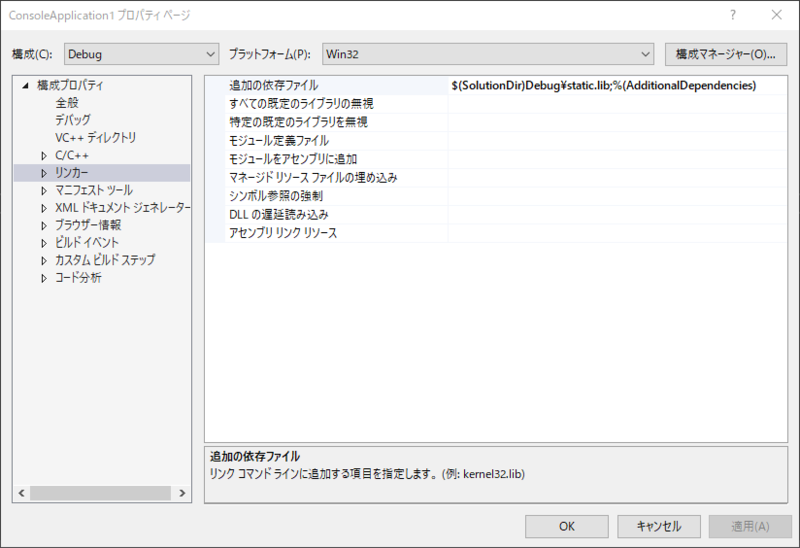The height and width of the screenshot is (548, 800).
Task: Click the 構成マネージャー(O)... button
Action: (x=726, y=54)
